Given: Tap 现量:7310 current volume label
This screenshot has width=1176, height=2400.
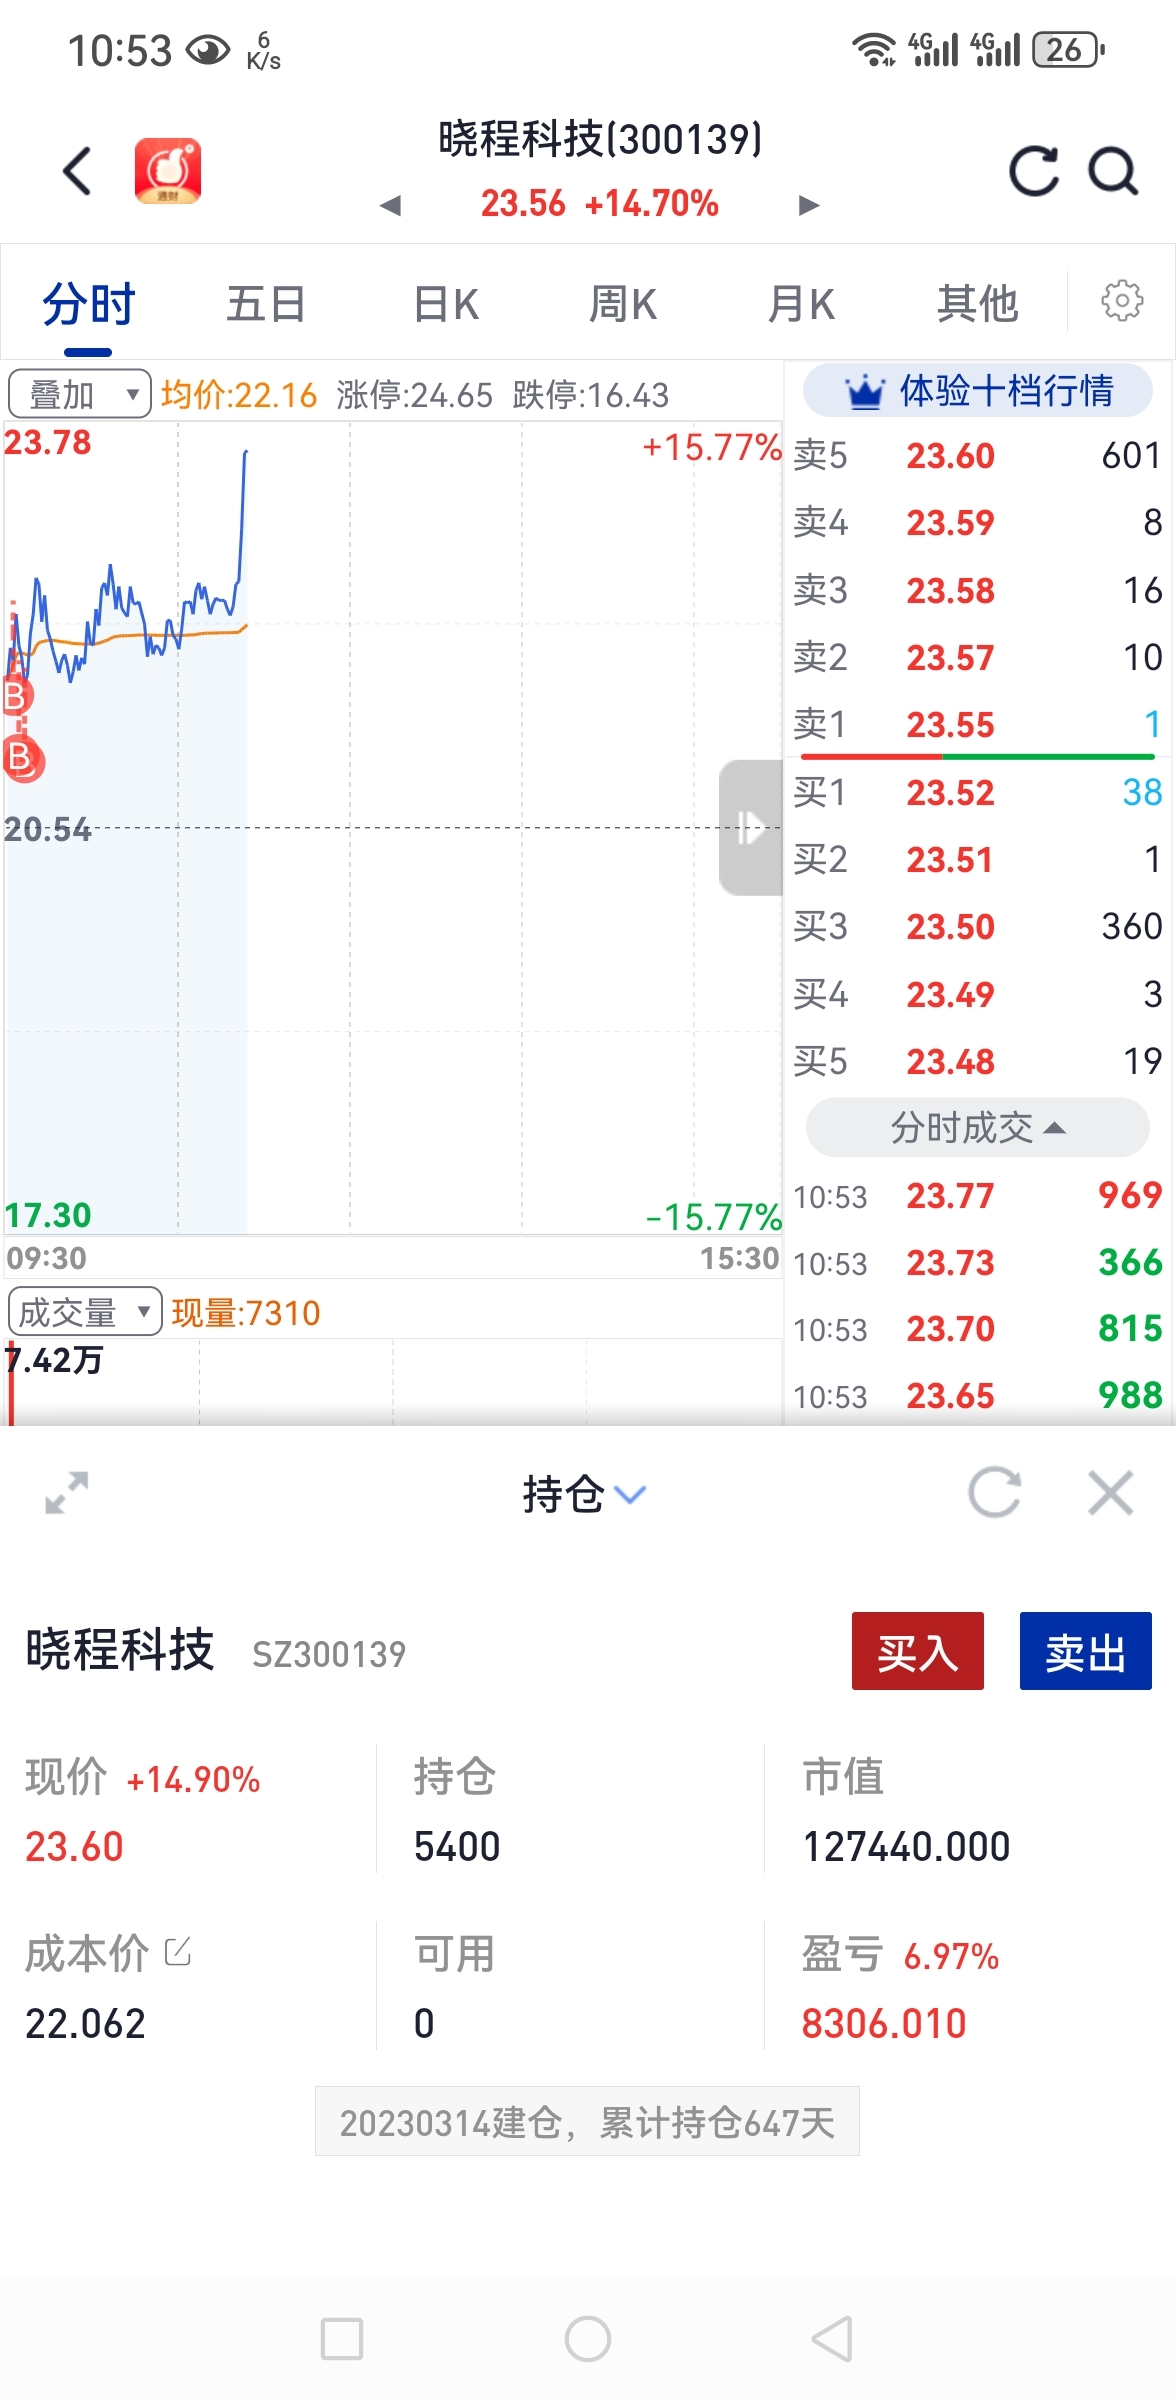Looking at the screenshot, I should coord(246,1313).
